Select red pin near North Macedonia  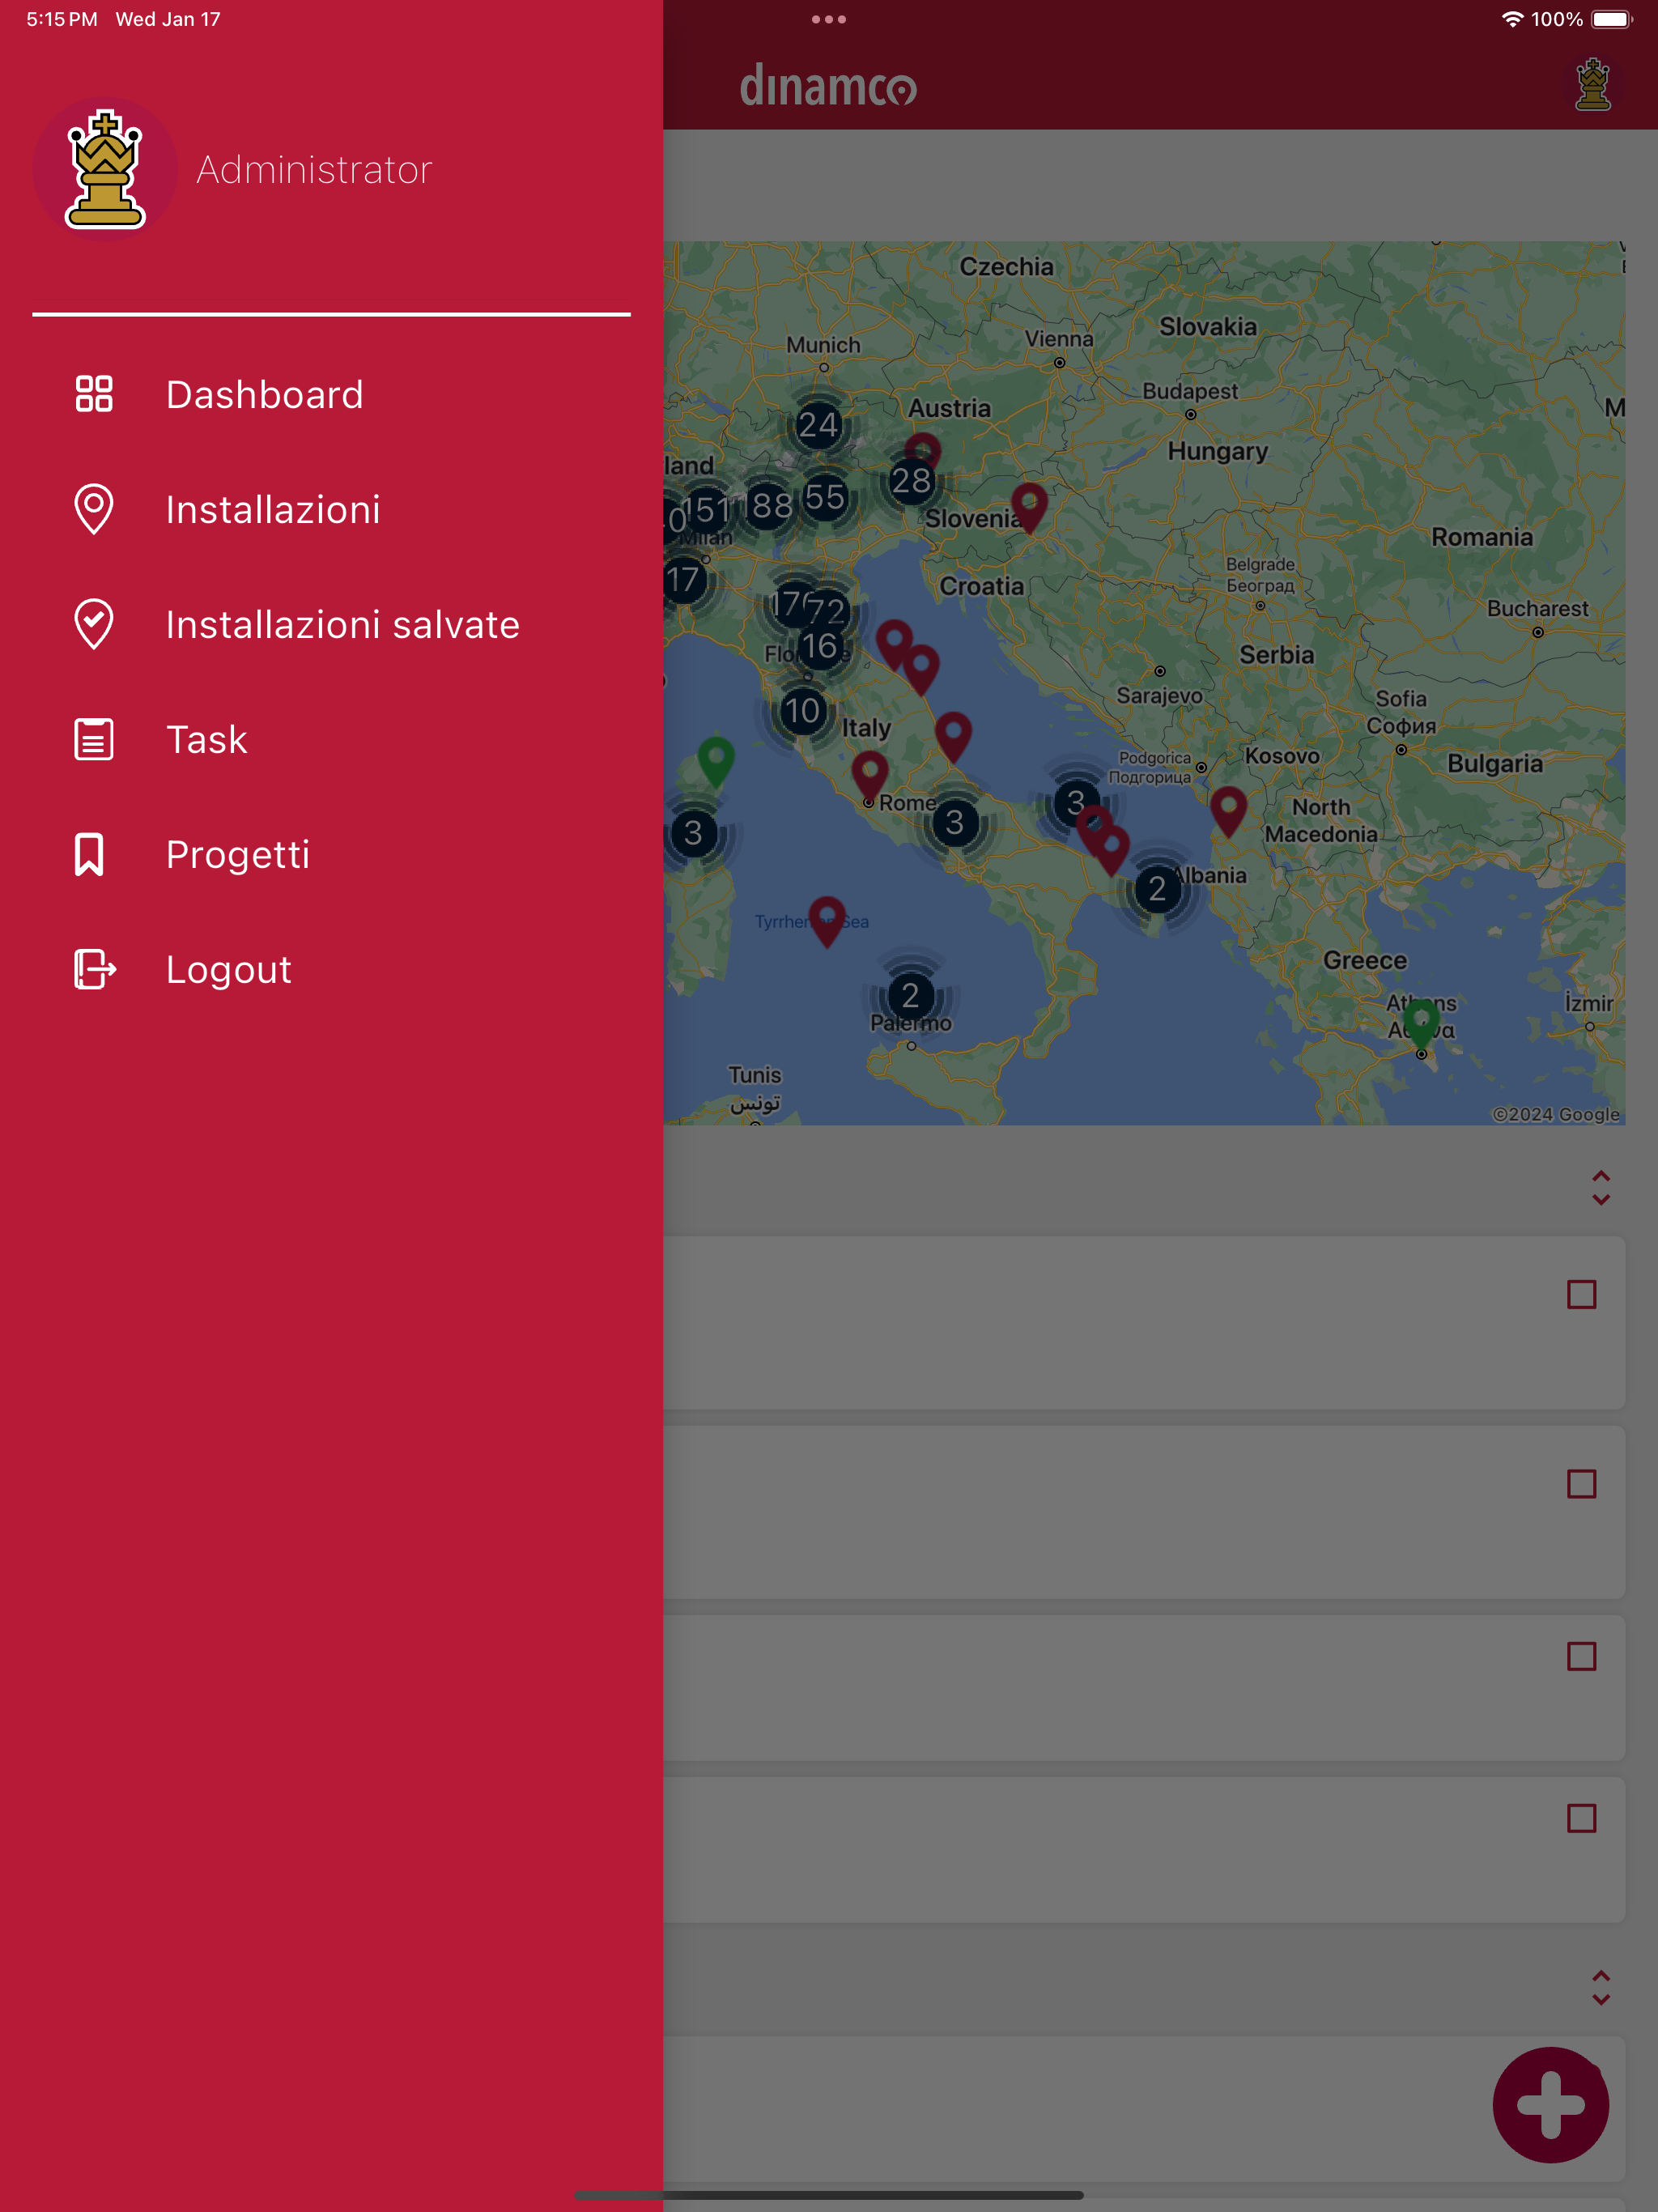[1228, 812]
